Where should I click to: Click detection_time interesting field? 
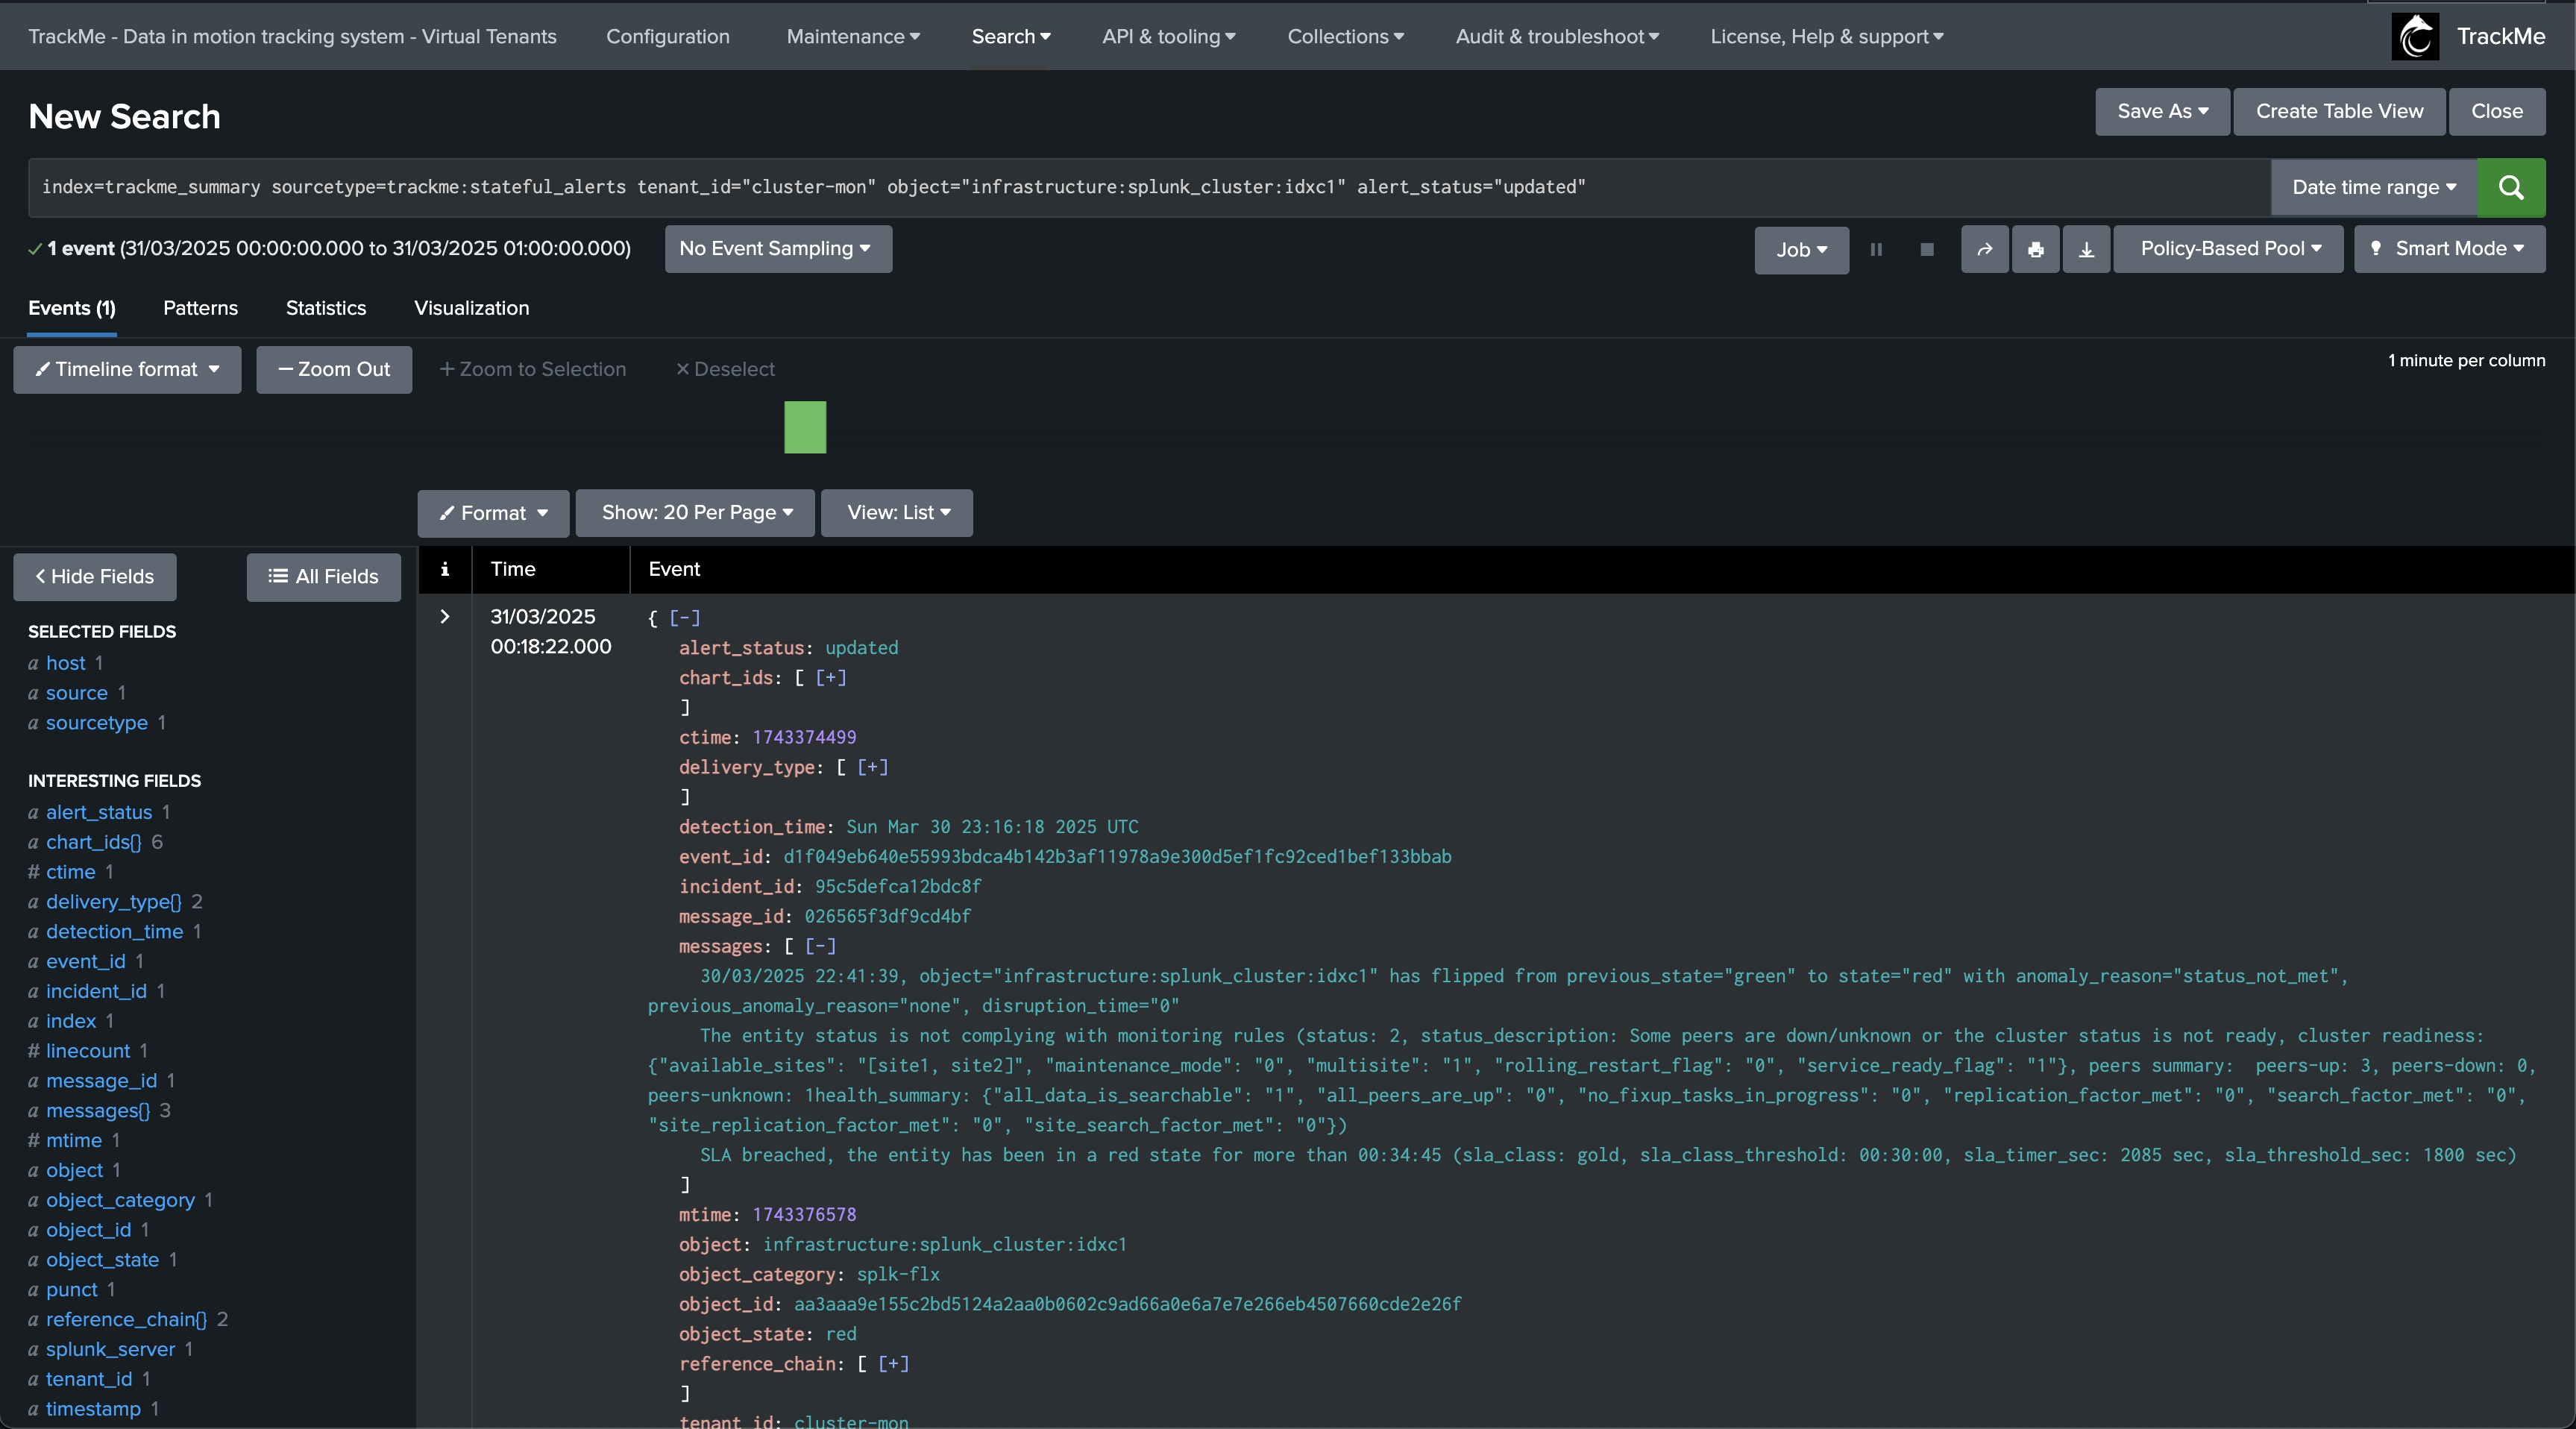114,932
